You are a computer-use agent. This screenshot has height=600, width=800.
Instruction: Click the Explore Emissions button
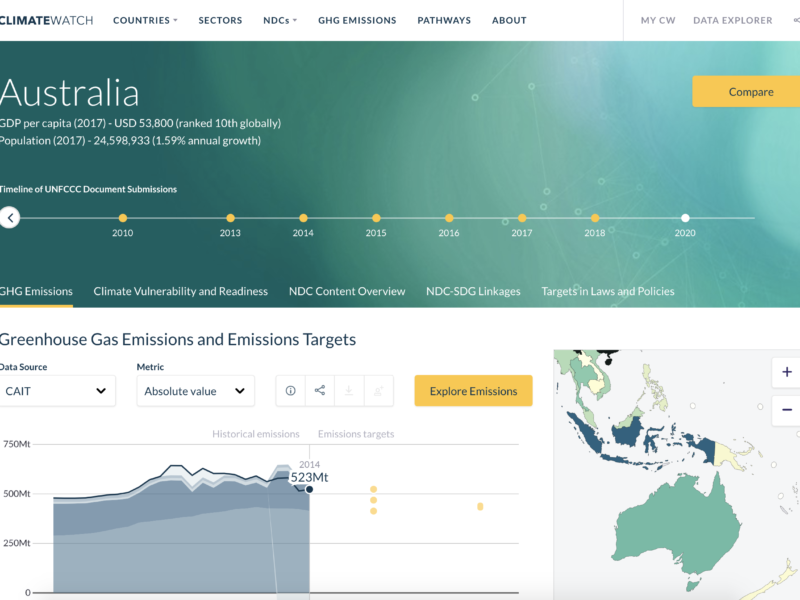click(x=473, y=391)
